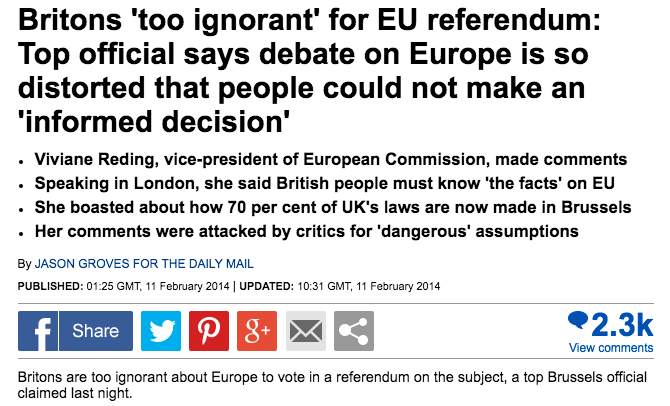Click the View comments link
670x406 pixels.
tap(611, 348)
